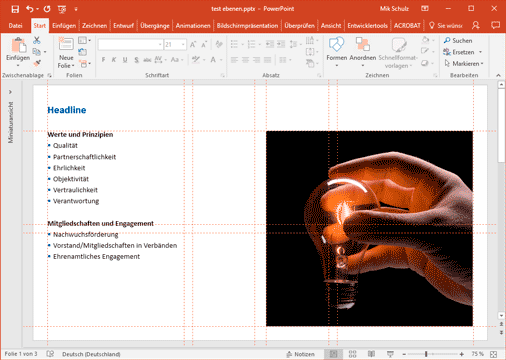
Task: Apply numbered list formatting
Action: 251,44
